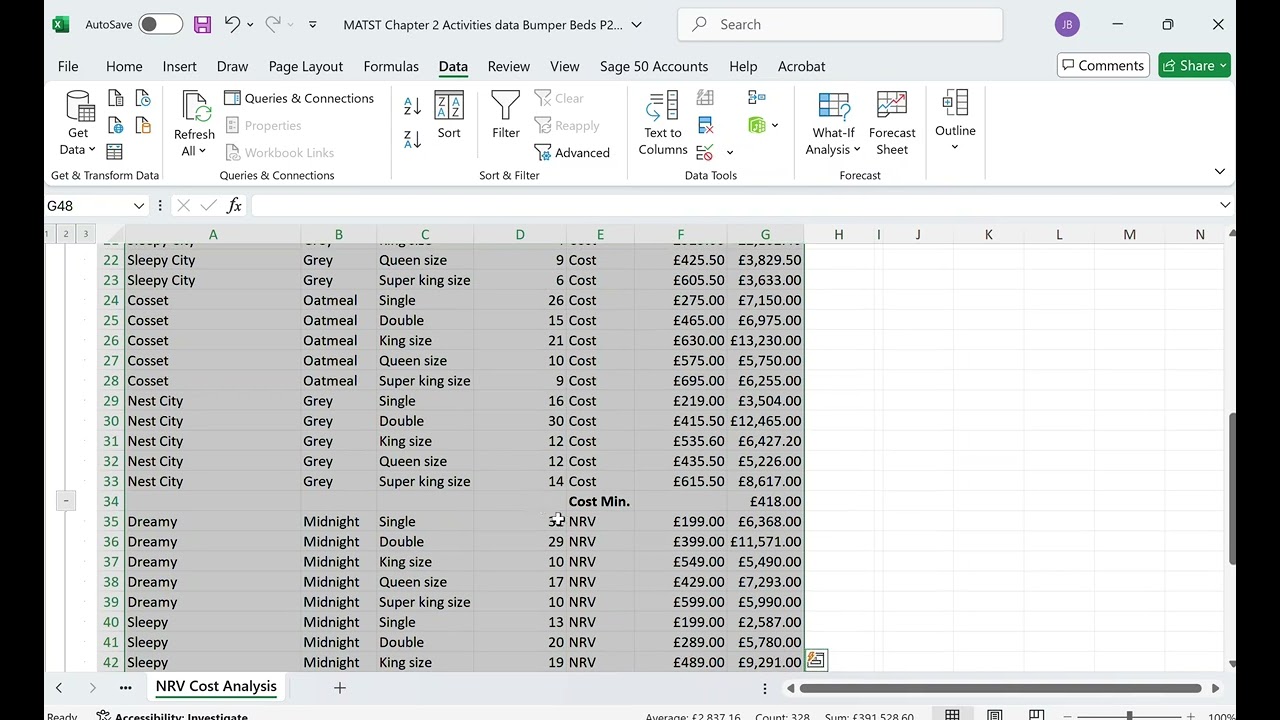
Task: Open Advanced filter options
Action: [x=572, y=152]
